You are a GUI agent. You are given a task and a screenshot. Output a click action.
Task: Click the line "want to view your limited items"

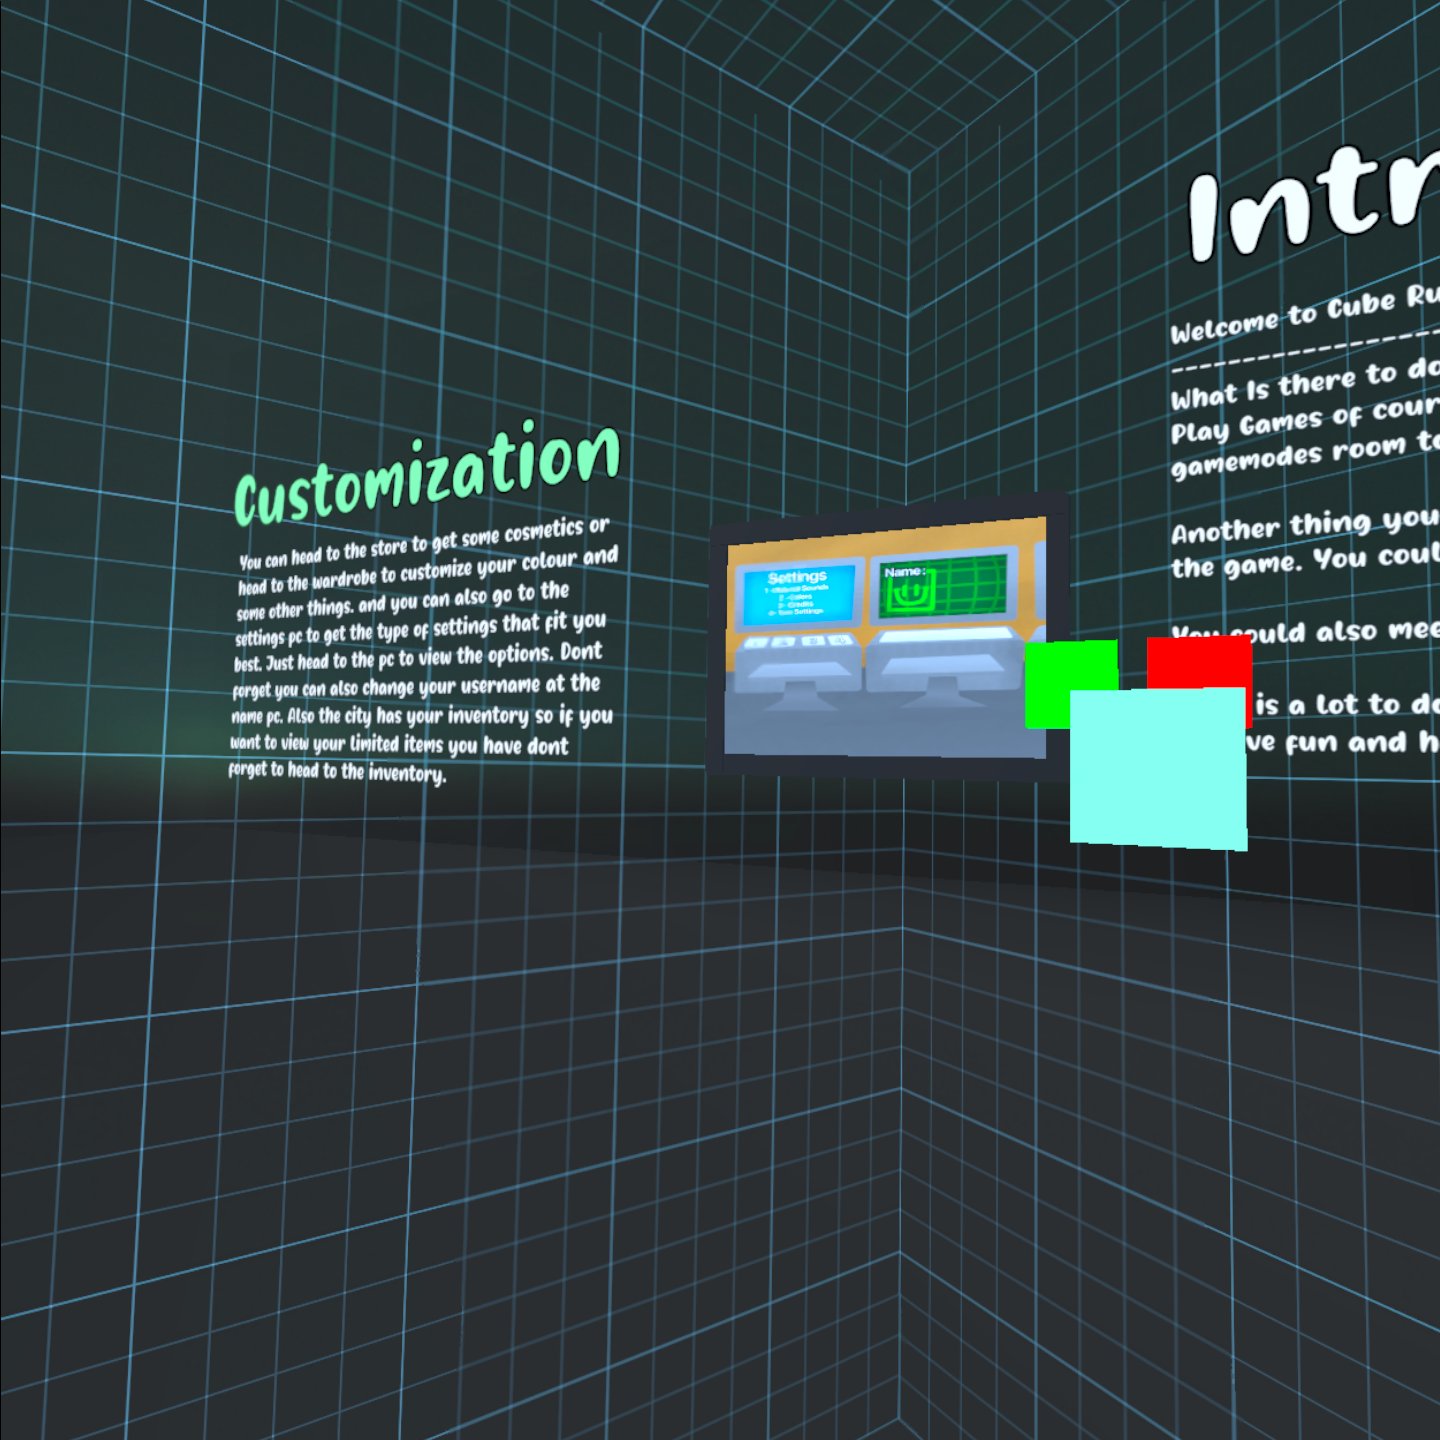tap(400, 744)
